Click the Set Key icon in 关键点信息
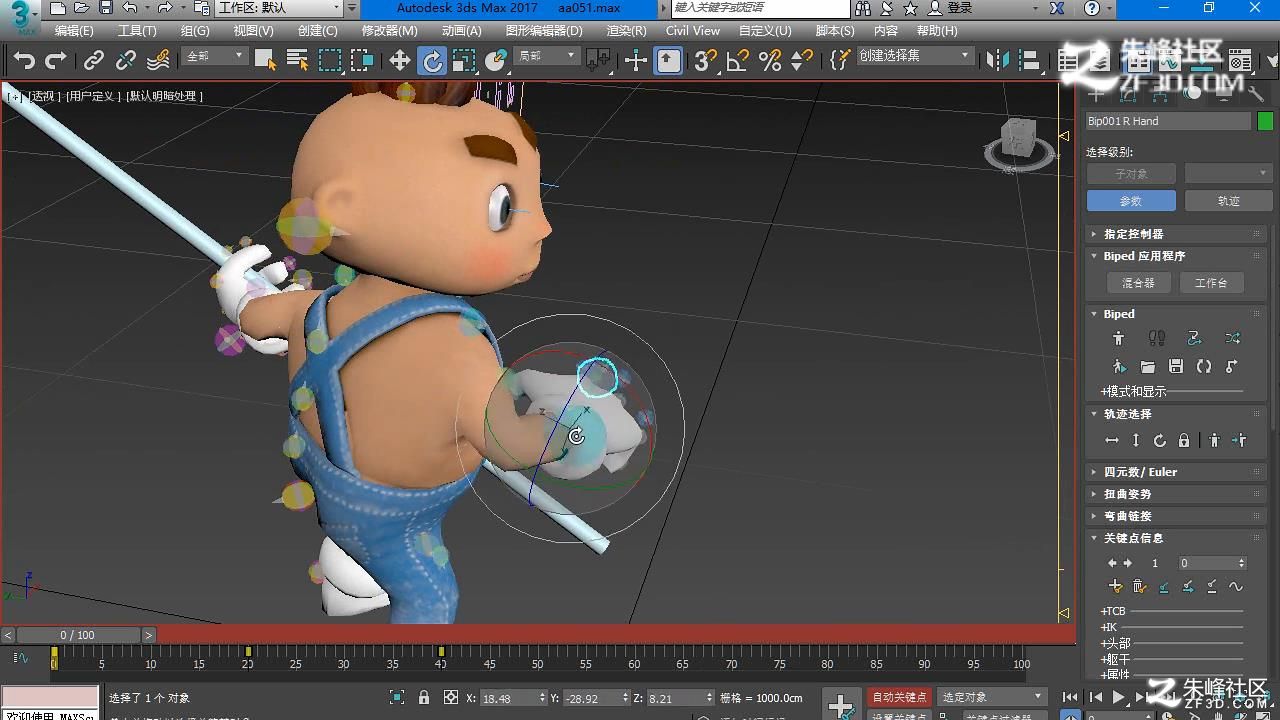 tap(1116, 586)
